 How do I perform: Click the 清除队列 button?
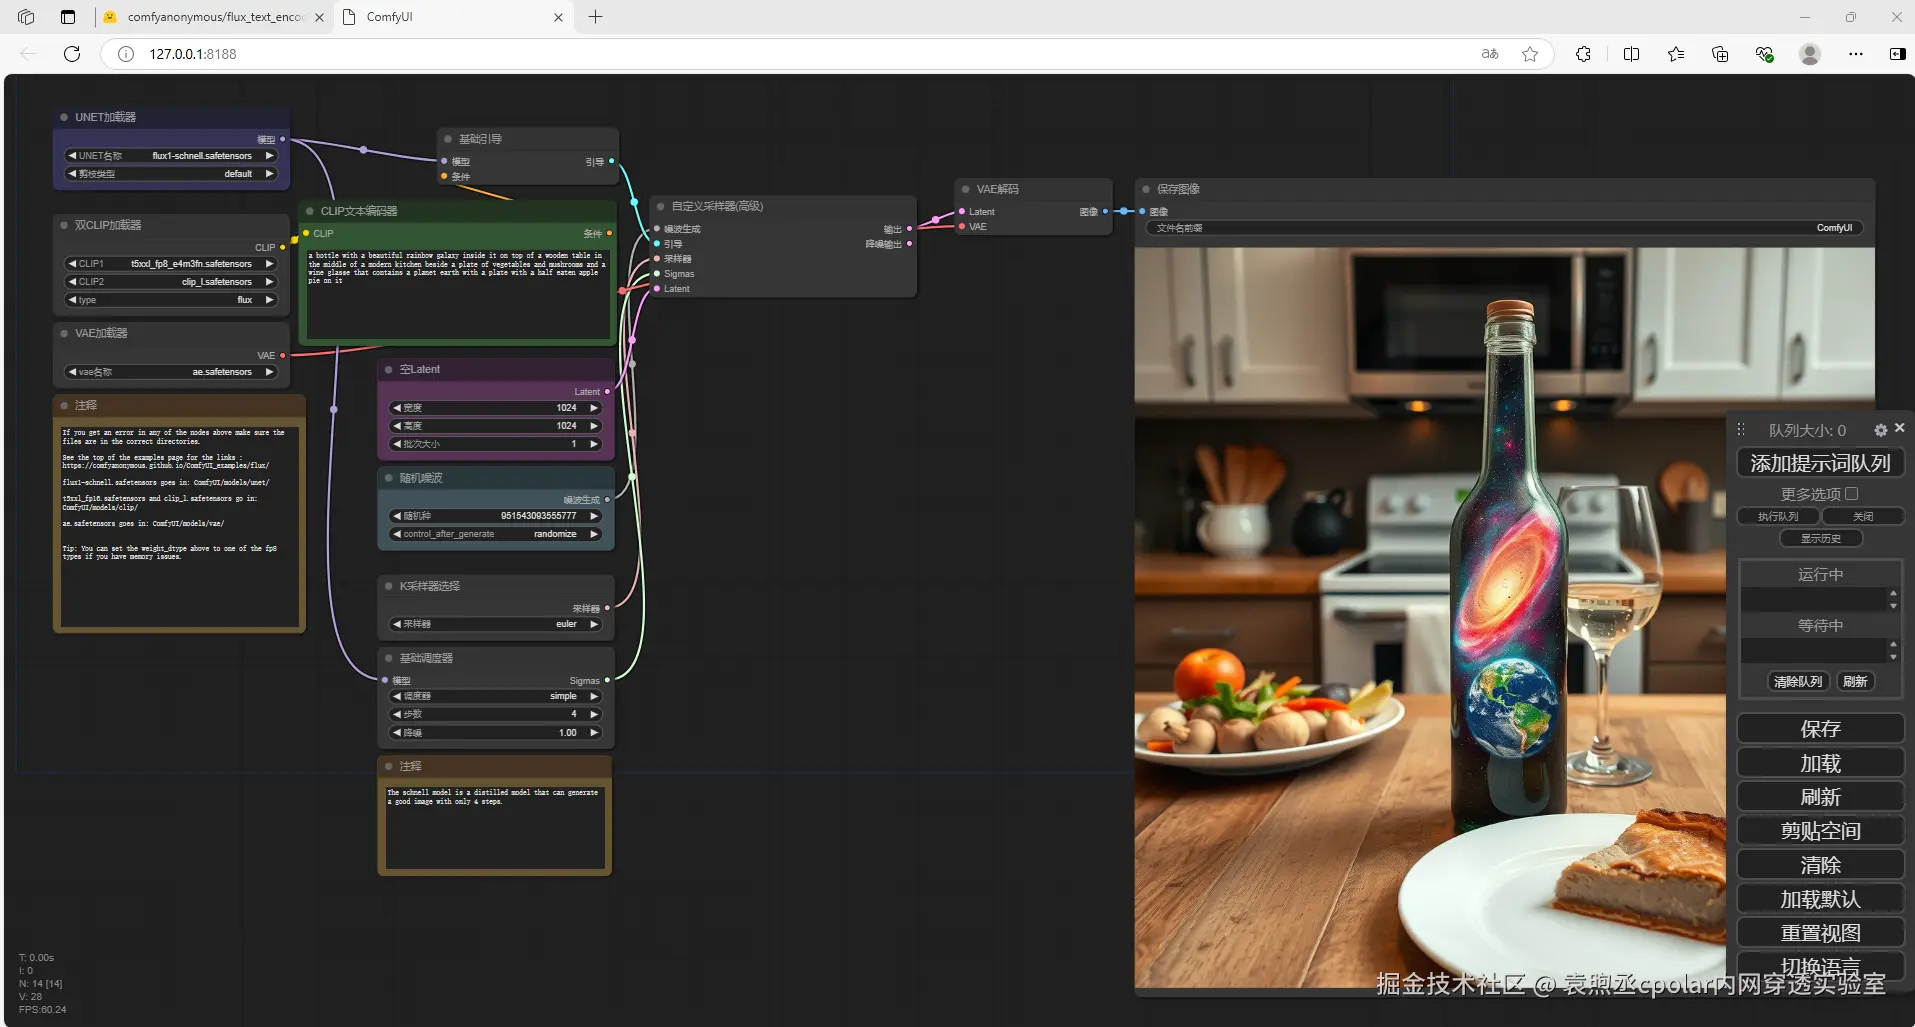click(x=1797, y=681)
